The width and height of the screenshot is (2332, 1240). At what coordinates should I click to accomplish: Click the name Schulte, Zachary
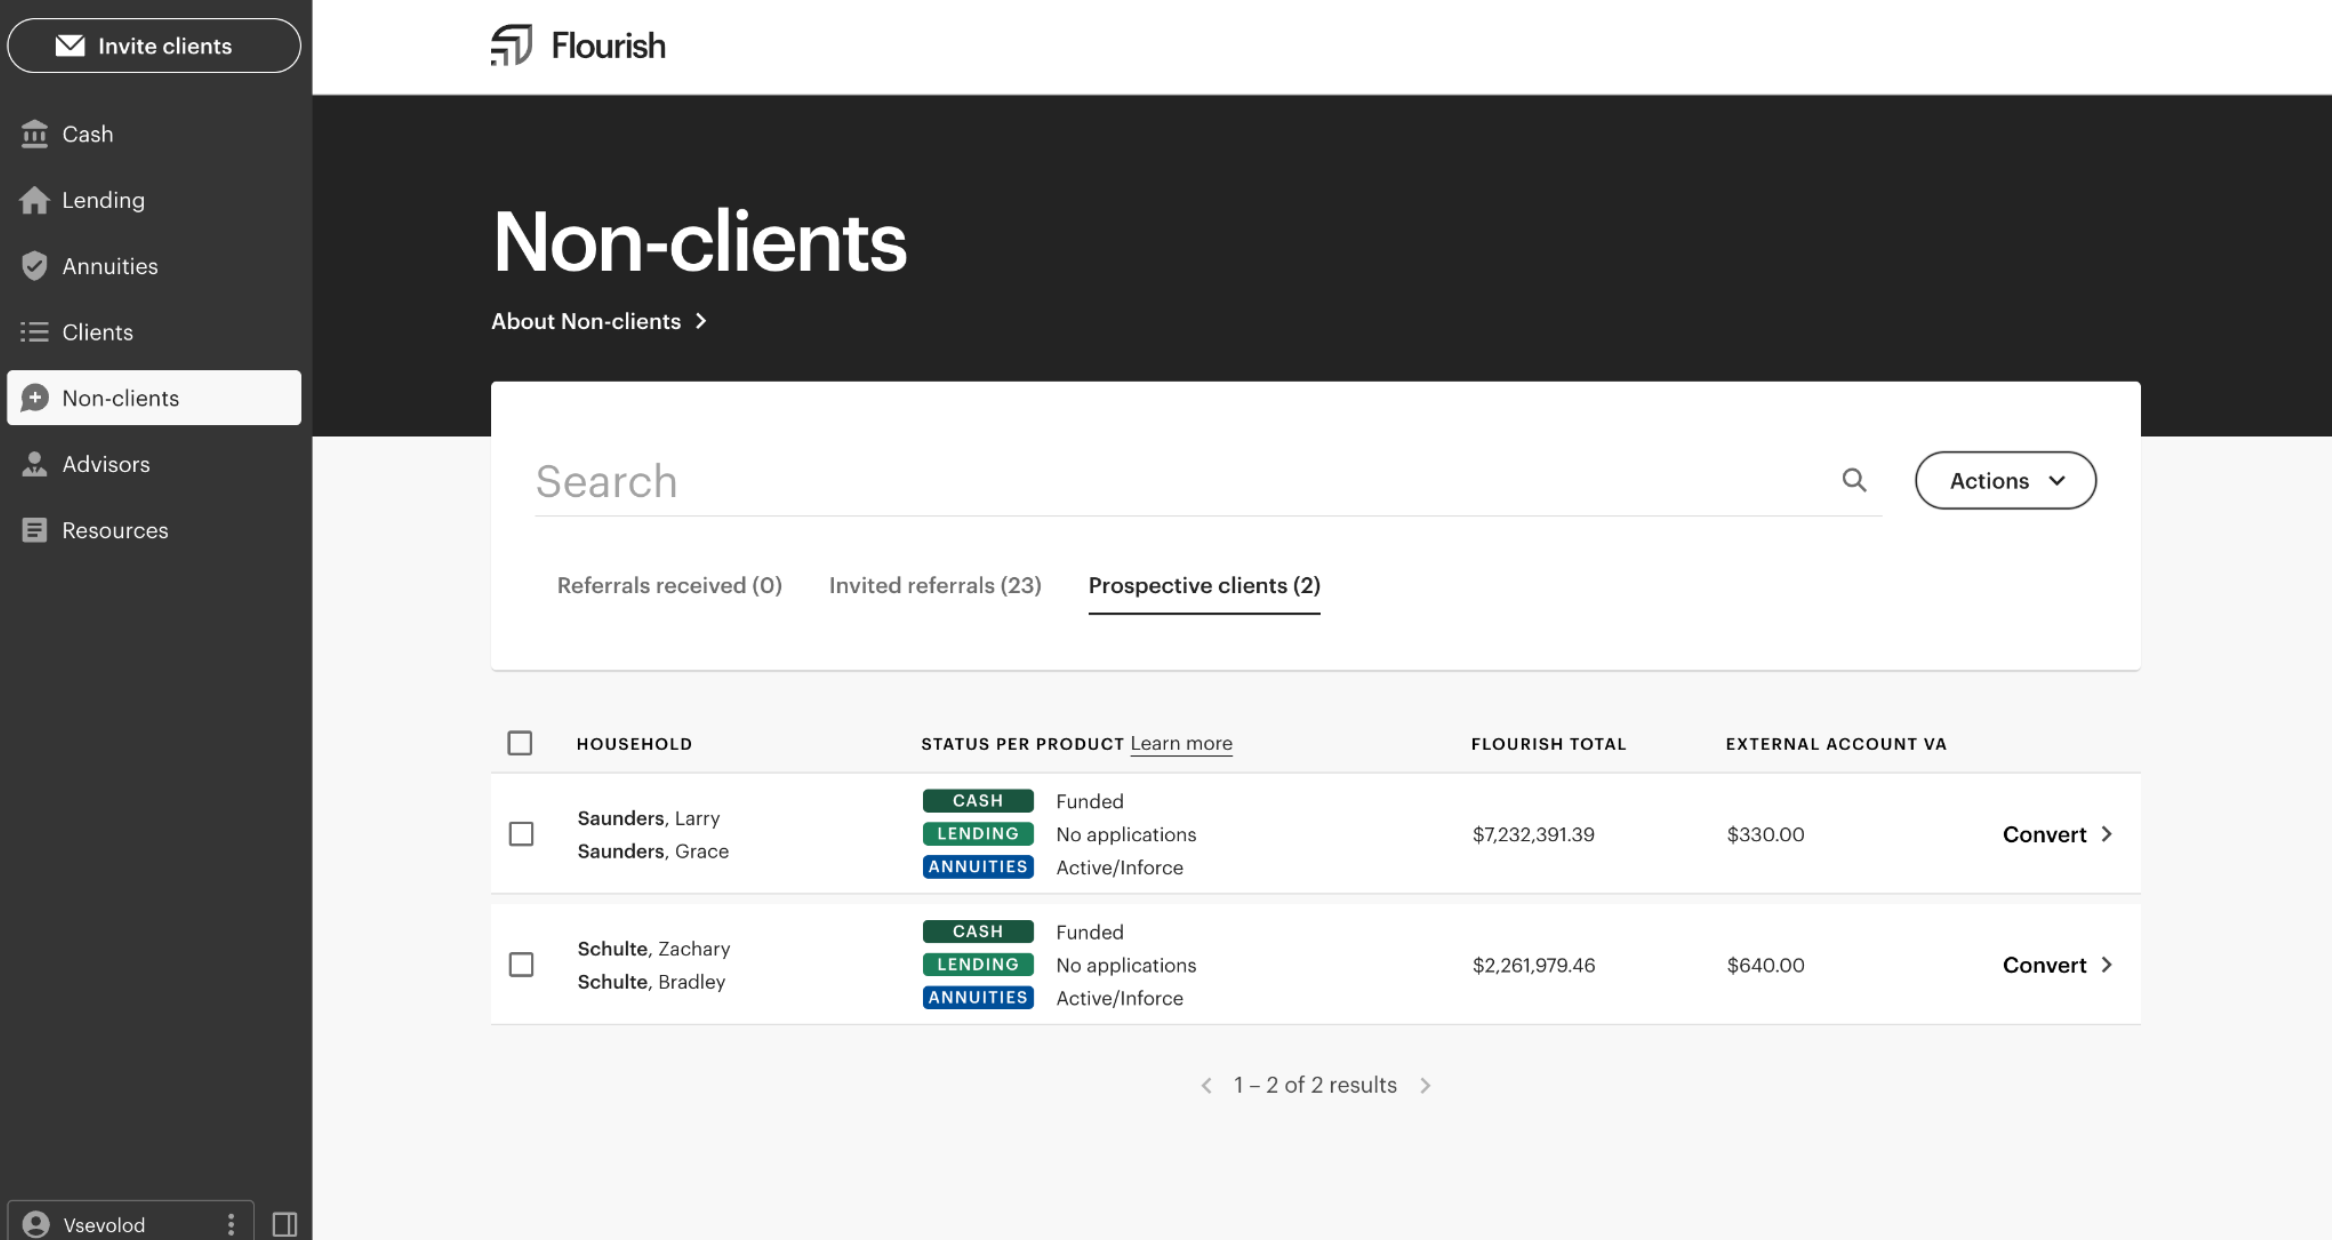[654, 948]
